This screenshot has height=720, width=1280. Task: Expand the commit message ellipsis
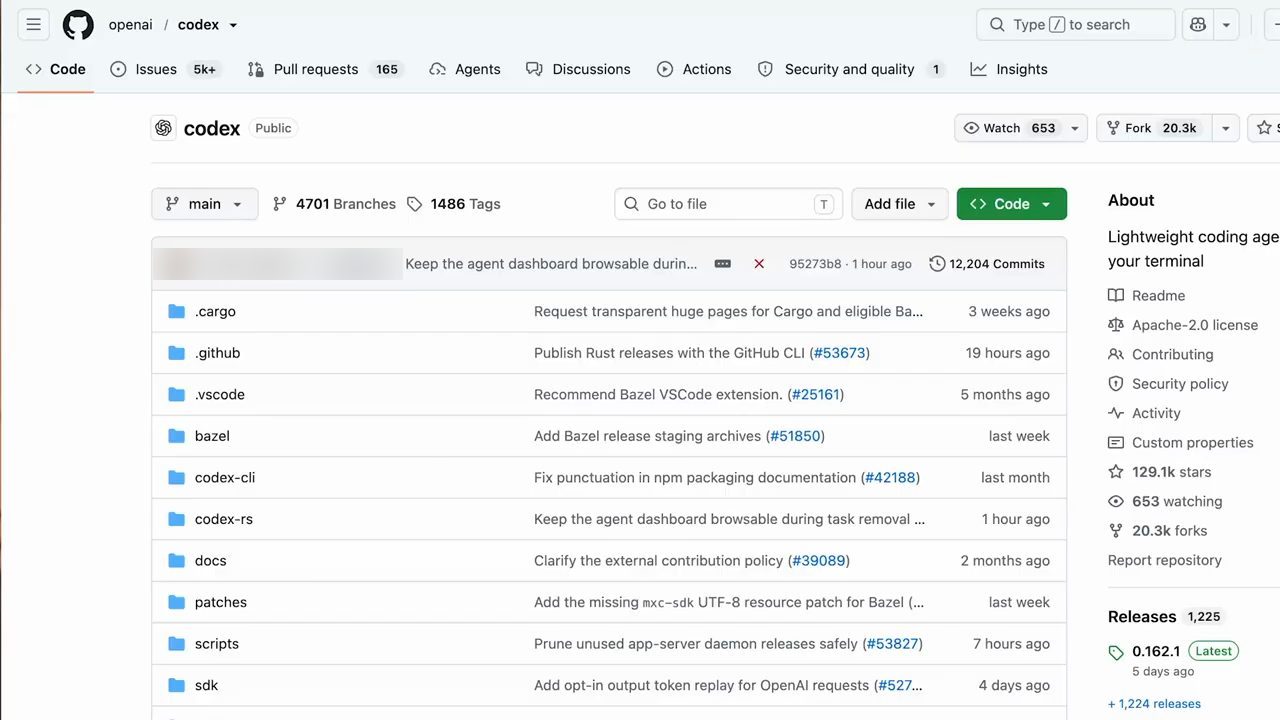723,264
